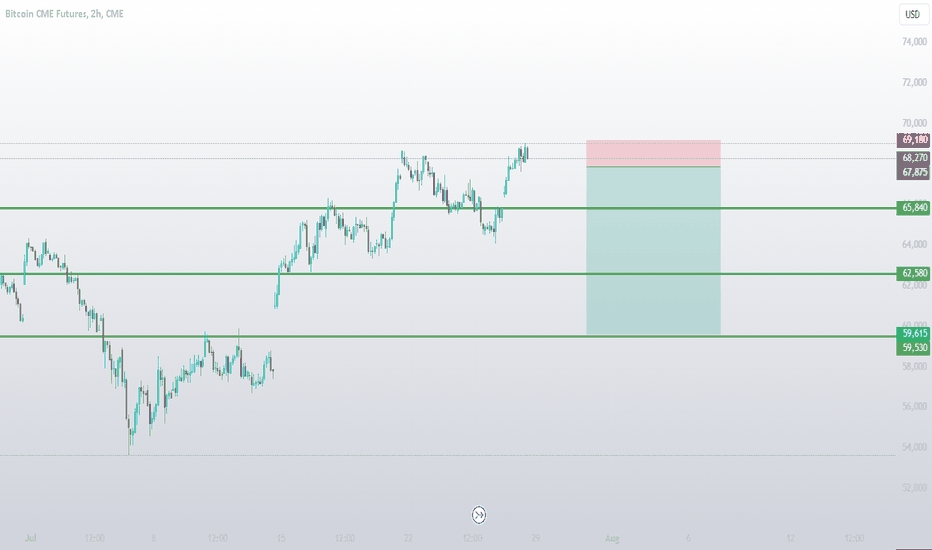The width and height of the screenshot is (932, 550).
Task: Open the USD currency selector
Action: (x=912, y=14)
